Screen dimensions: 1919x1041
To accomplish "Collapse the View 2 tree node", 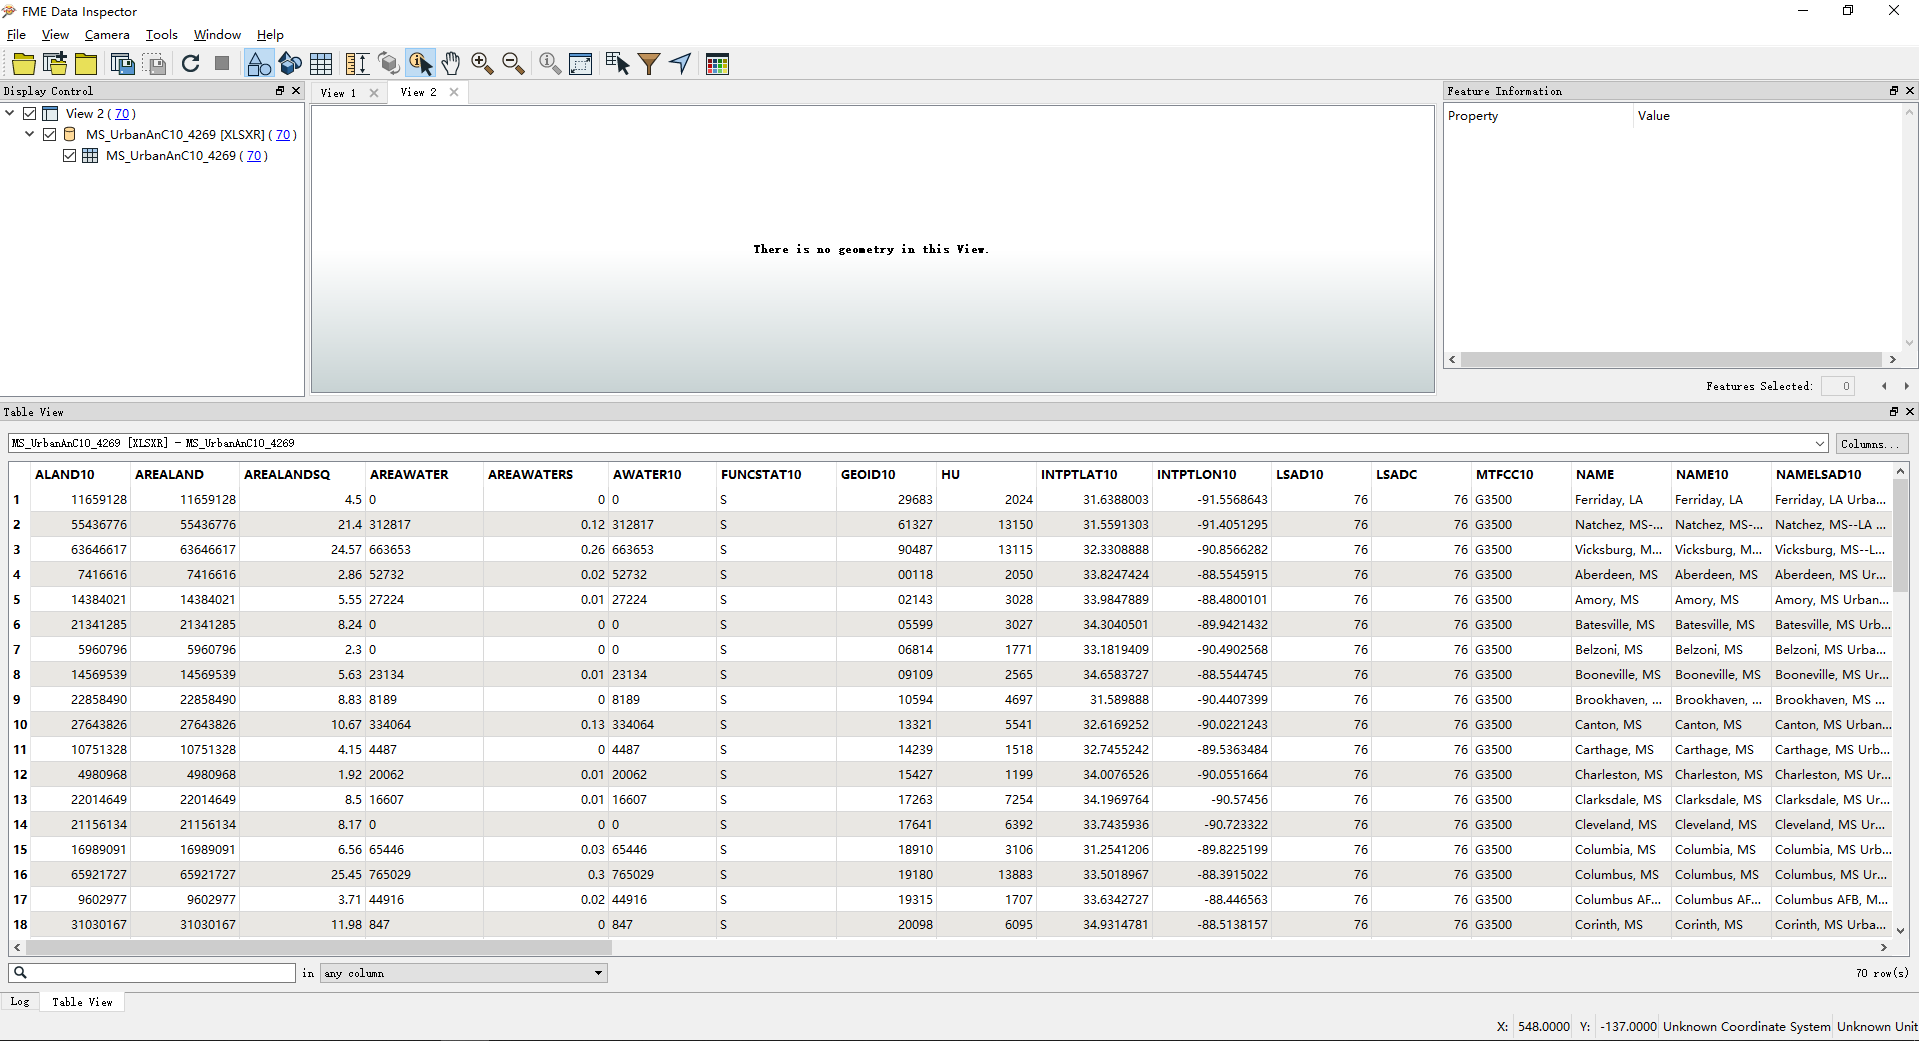I will coord(10,113).
